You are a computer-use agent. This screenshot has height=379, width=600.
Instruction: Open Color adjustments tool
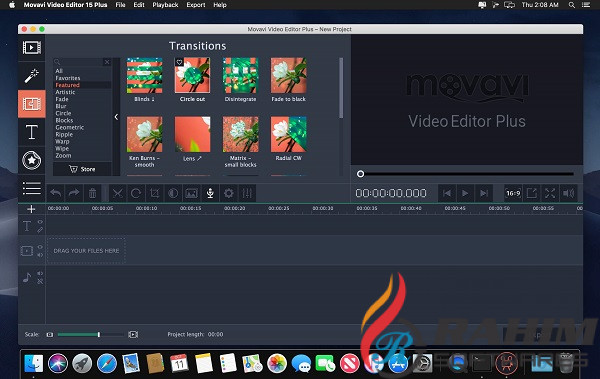pos(173,193)
